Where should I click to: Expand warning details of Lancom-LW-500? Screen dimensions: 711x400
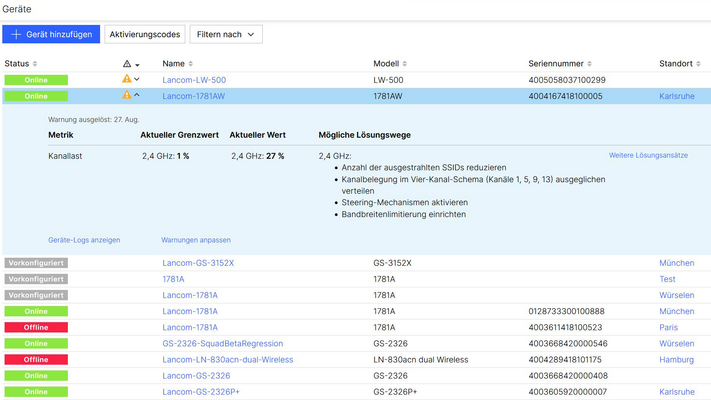137,80
